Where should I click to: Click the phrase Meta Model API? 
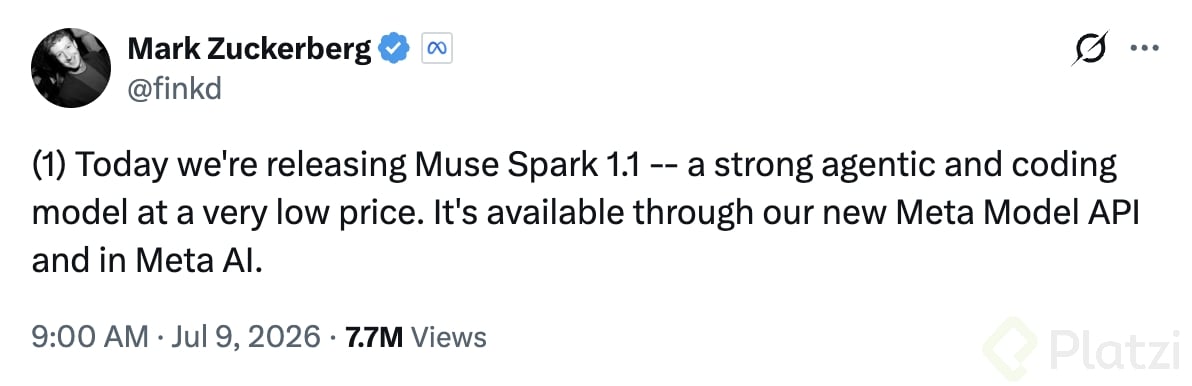point(1018,214)
